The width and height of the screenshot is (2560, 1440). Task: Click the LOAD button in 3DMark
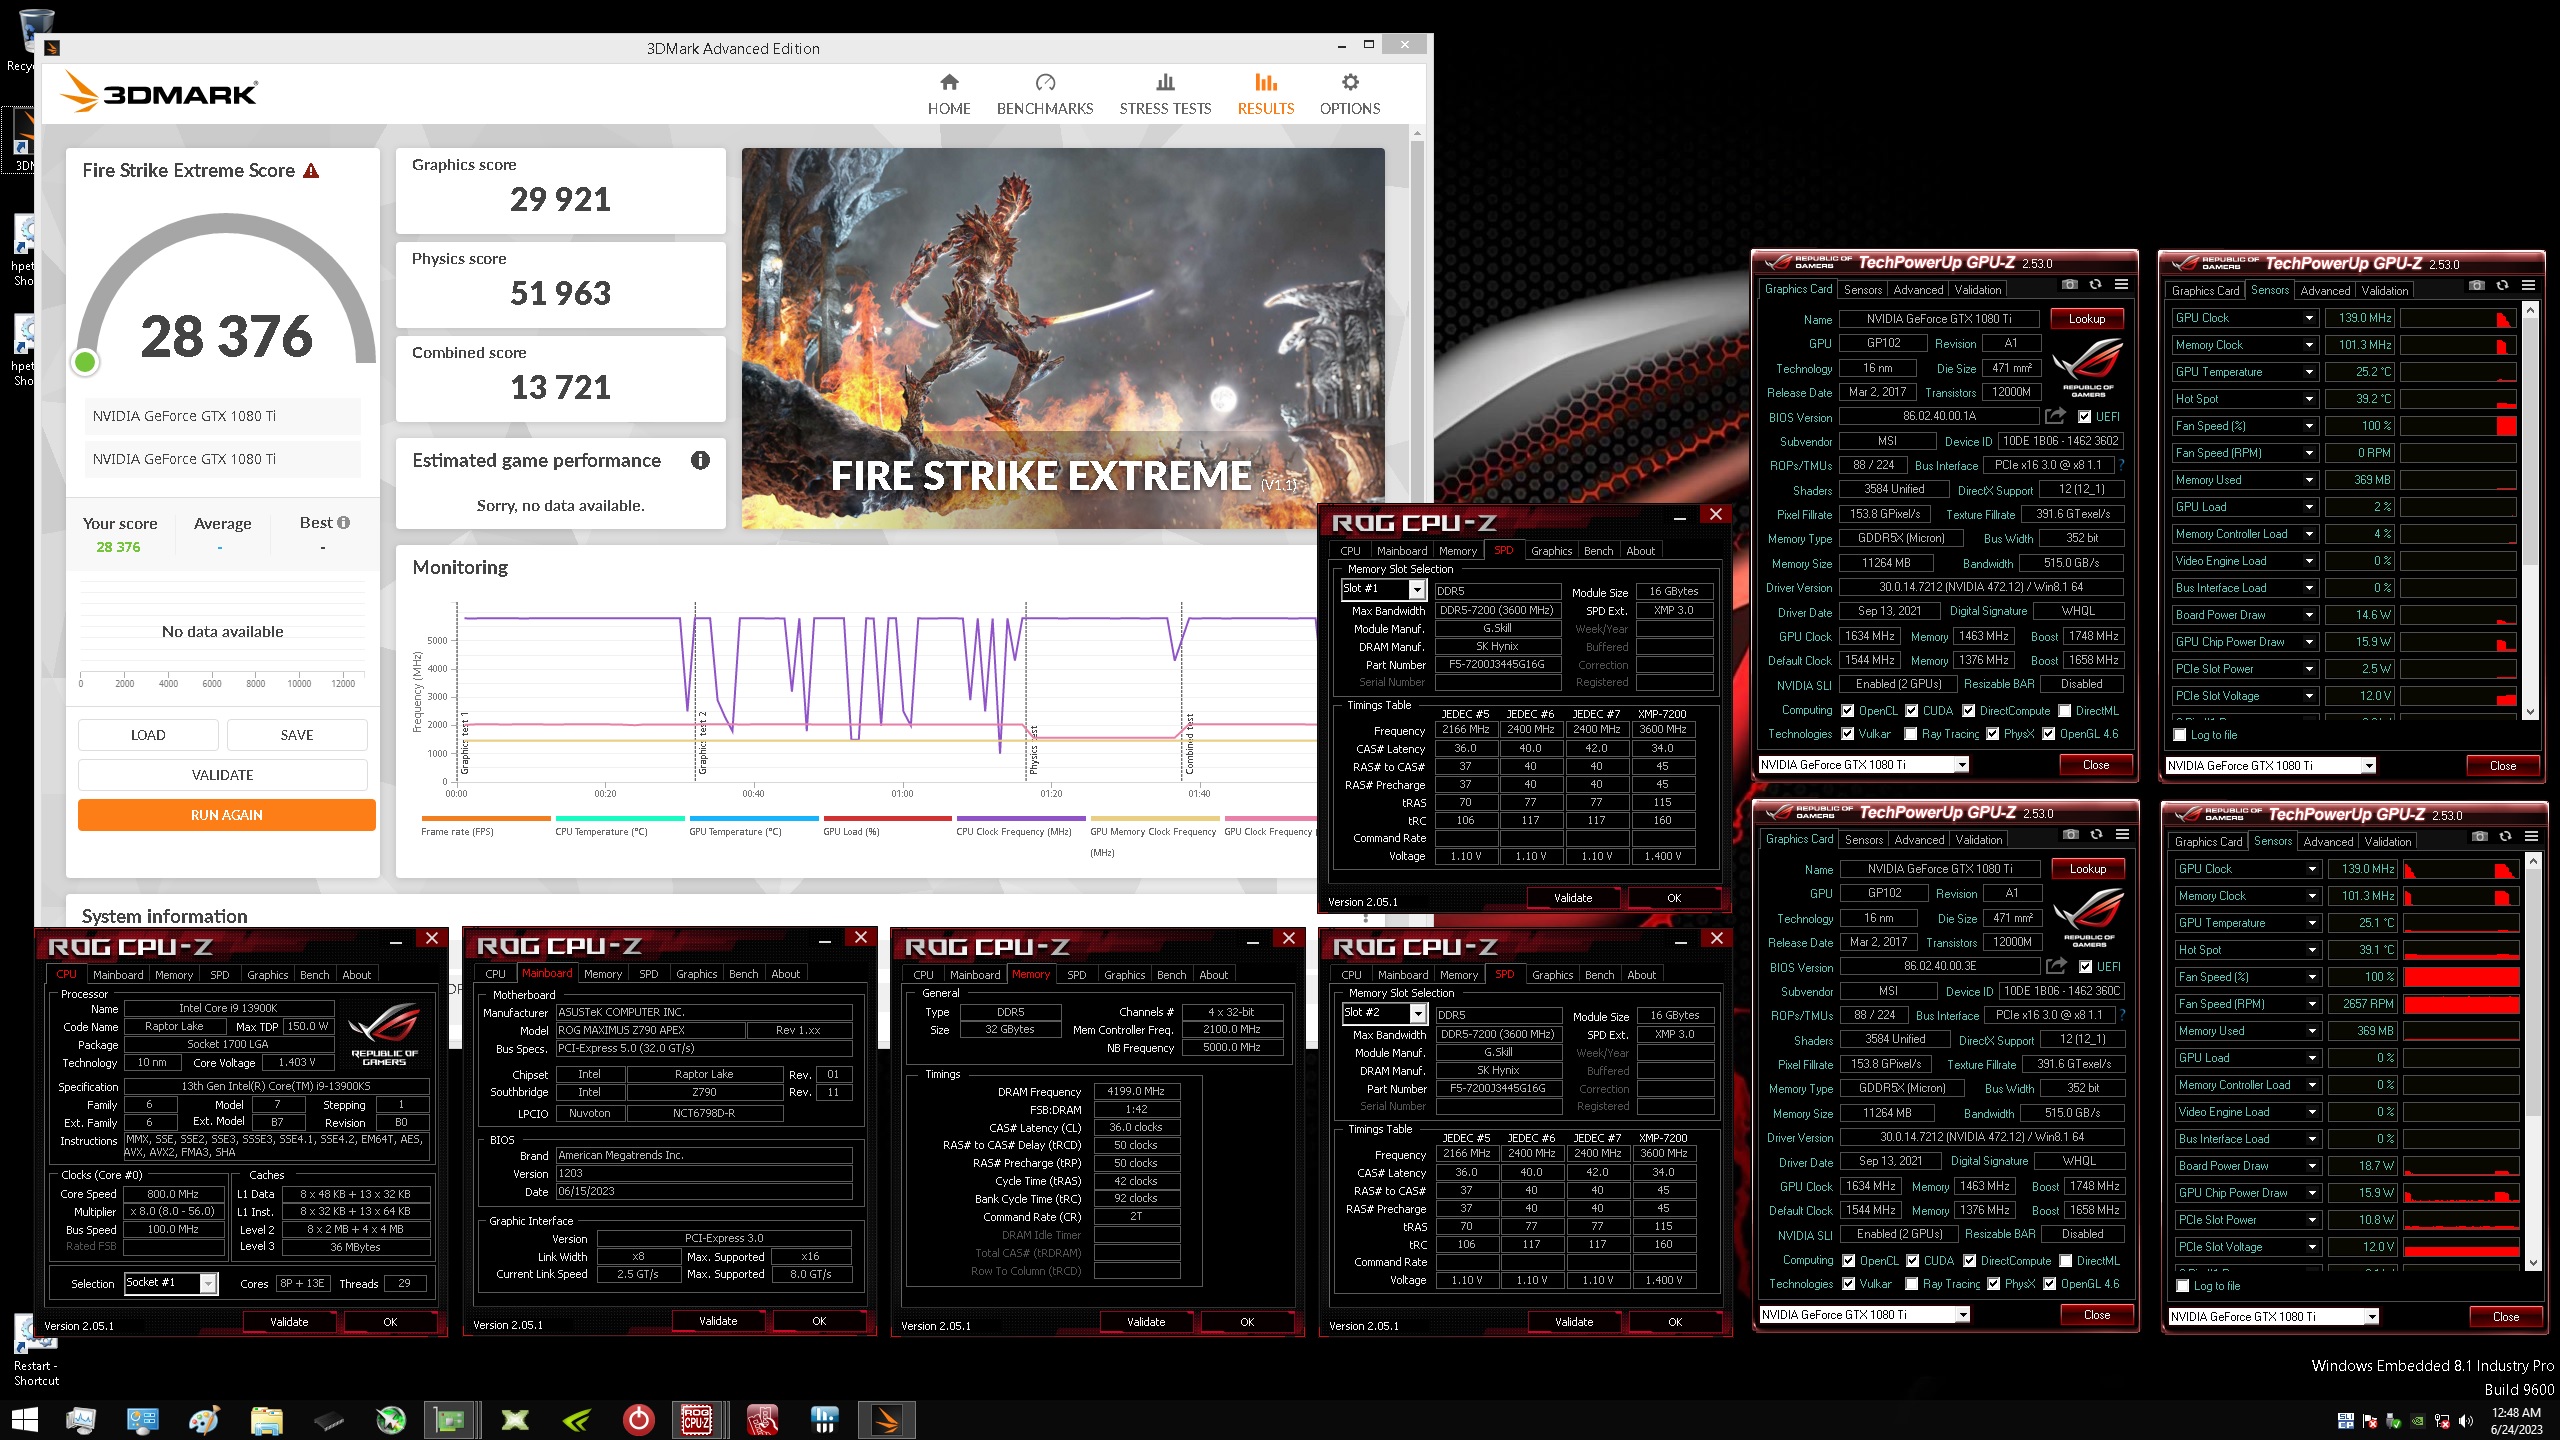[x=148, y=735]
